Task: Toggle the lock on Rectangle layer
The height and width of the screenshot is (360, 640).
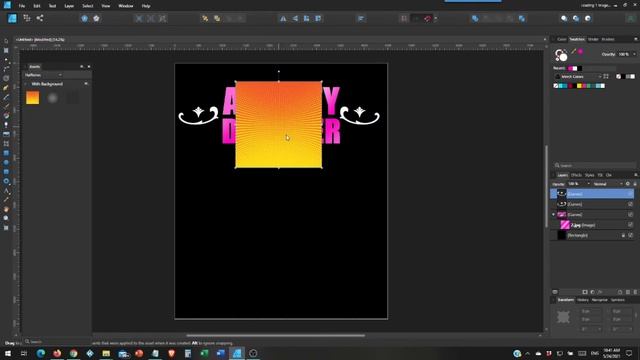Action: [623, 236]
